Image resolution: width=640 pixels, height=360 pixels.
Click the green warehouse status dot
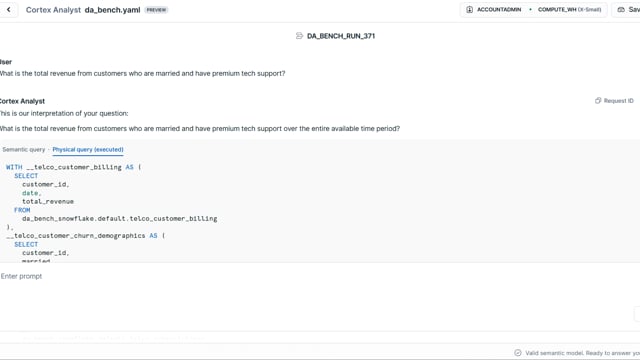tap(530, 9)
